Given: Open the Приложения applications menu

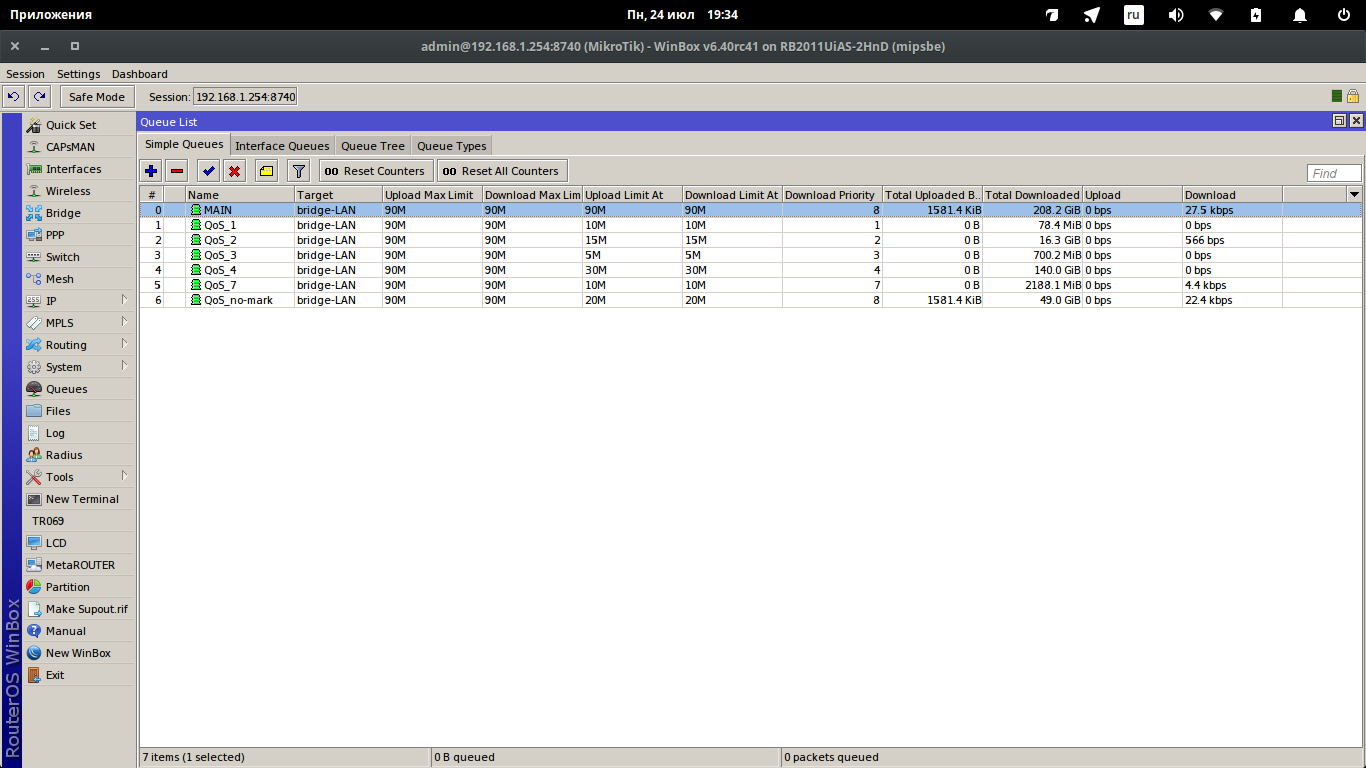Looking at the screenshot, I should 51,15.
